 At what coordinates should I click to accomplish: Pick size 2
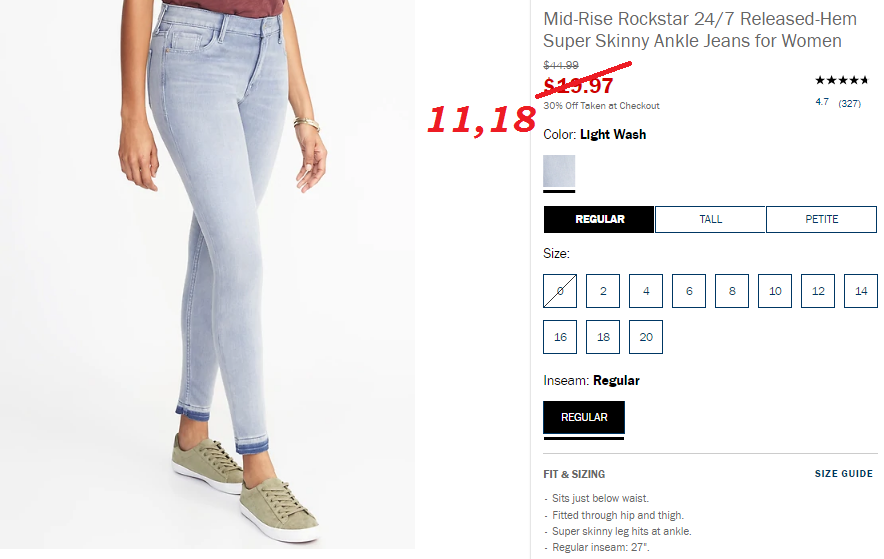click(x=603, y=291)
